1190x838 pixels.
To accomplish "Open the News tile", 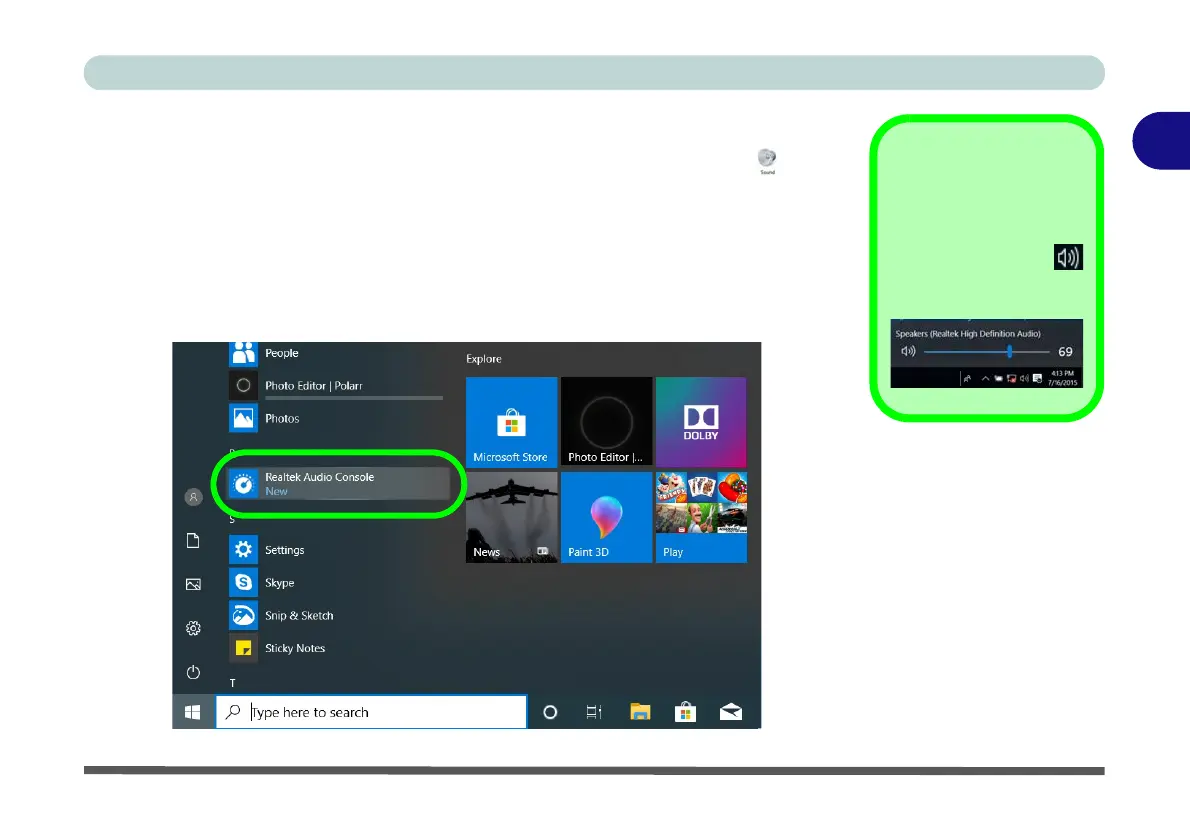I will point(512,517).
